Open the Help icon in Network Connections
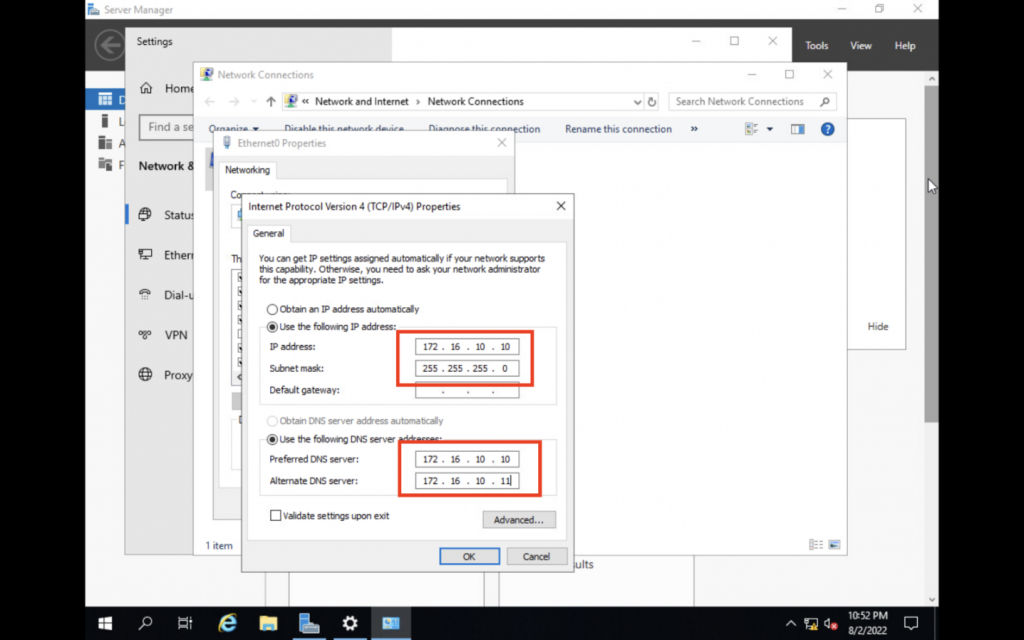1024x640 pixels. [827, 129]
